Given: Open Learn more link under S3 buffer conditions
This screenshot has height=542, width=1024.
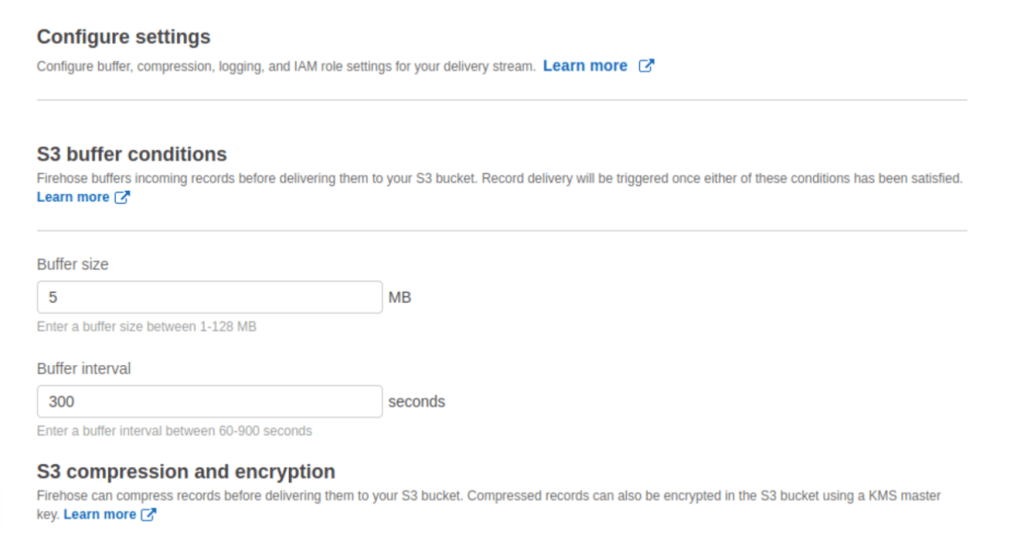Looking at the screenshot, I should tap(72, 197).
